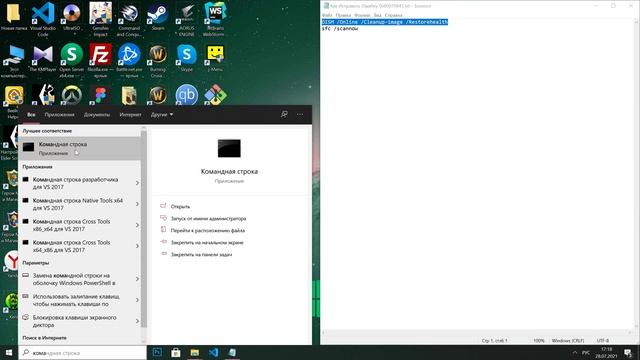Open the green Open Server shortcut
Image resolution: width=640 pixels, height=360 pixels.
click(x=72, y=60)
